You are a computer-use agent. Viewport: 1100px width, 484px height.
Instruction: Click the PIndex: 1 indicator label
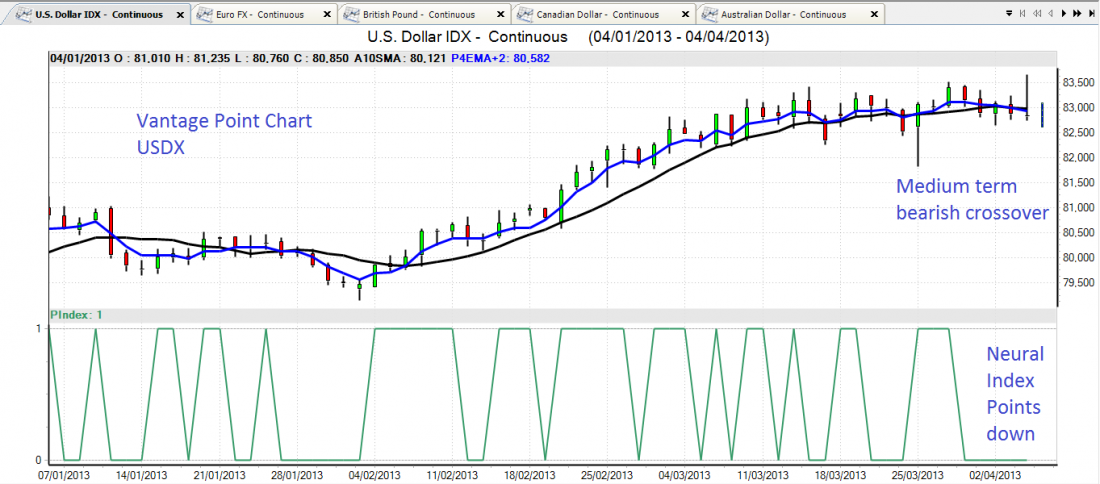pyautogui.click(x=76, y=314)
